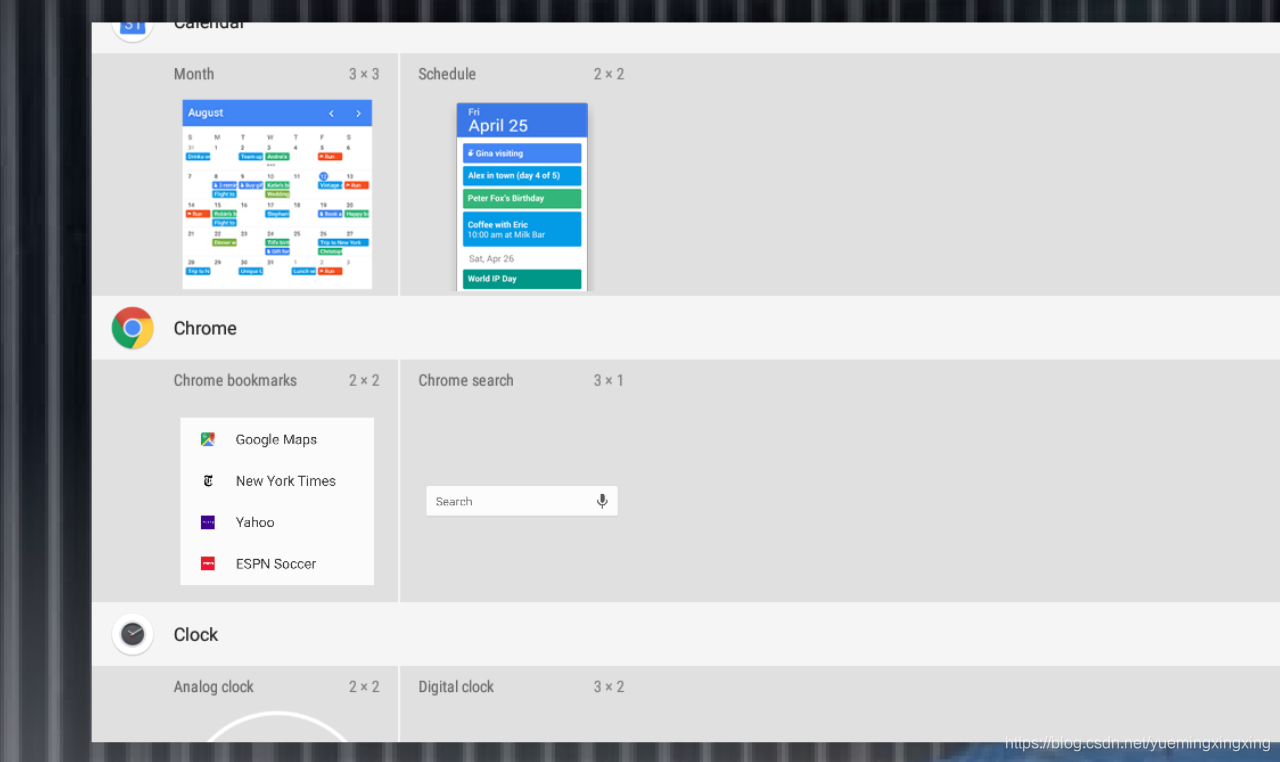Click the 'Chrome search' widget label
This screenshot has width=1280, height=762.
466,380
